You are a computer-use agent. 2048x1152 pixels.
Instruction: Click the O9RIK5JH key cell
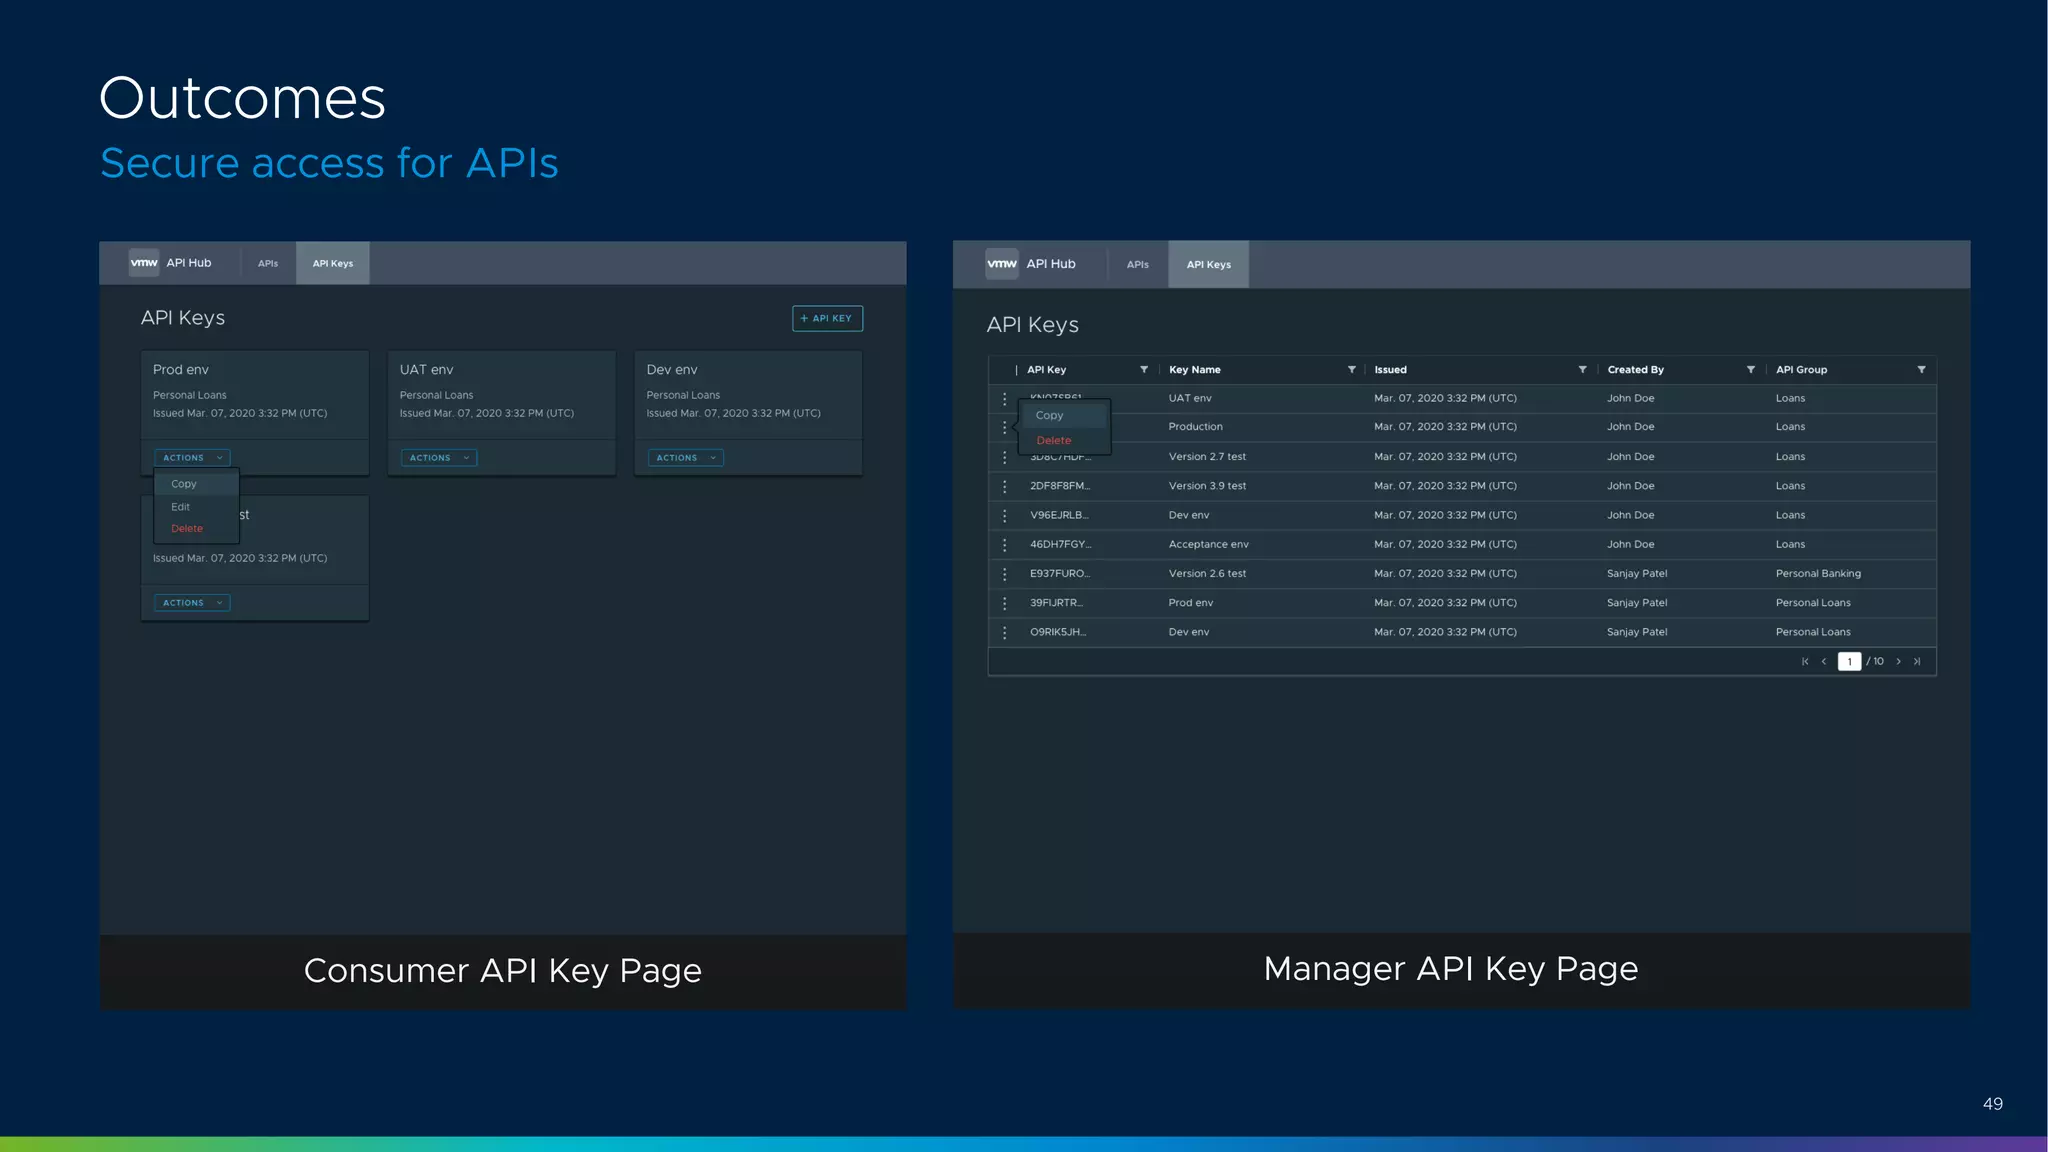tap(1058, 632)
